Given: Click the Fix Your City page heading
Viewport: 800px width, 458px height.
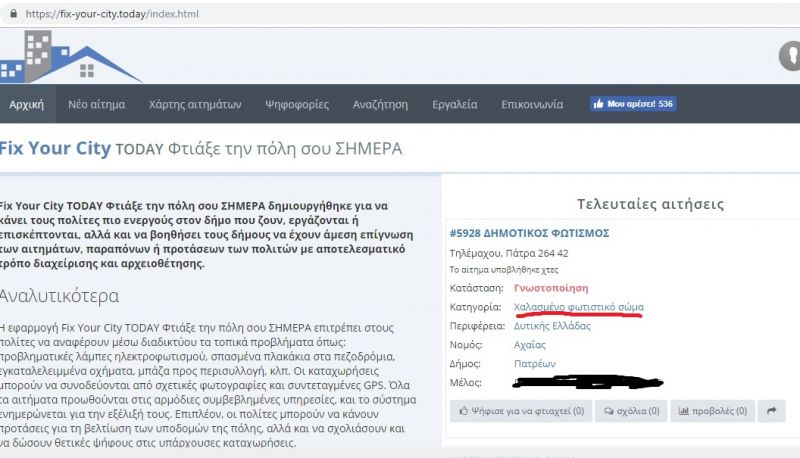Looking at the screenshot, I should point(201,148).
